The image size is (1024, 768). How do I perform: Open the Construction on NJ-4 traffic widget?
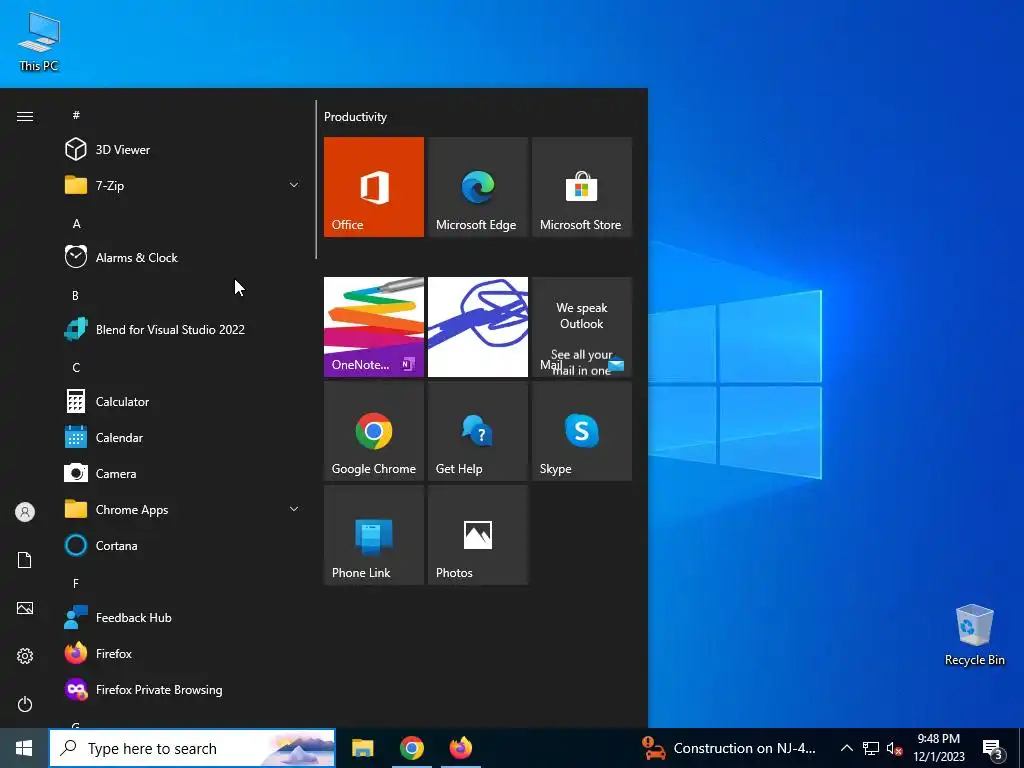[x=729, y=748]
